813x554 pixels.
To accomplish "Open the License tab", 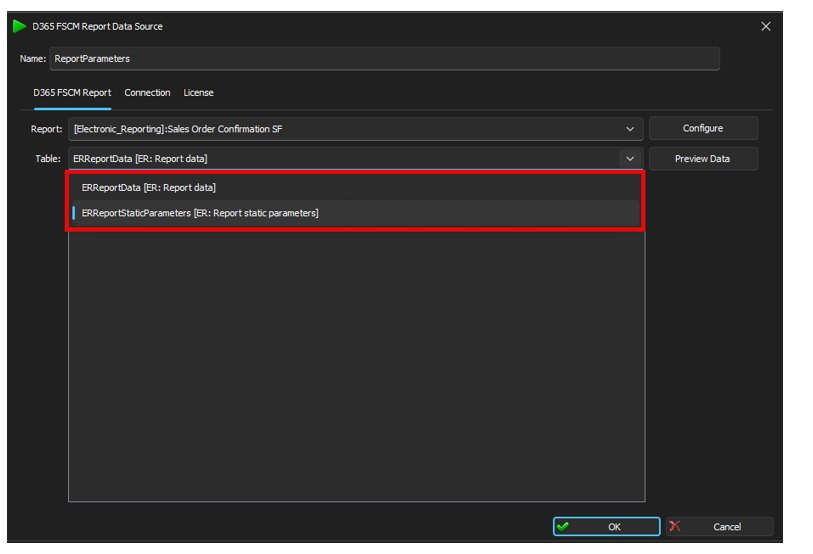I will click(x=198, y=93).
